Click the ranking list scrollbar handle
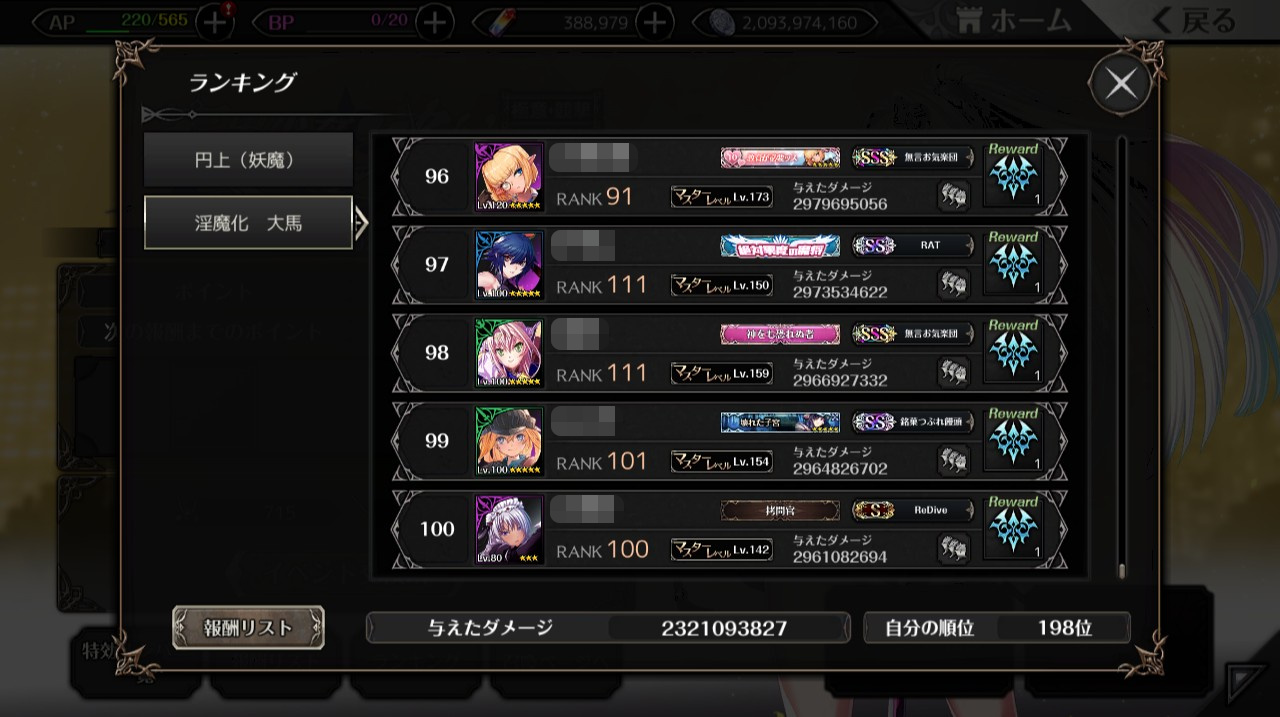The height and width of the screenshot is (717, 1280). point(1122,571)
